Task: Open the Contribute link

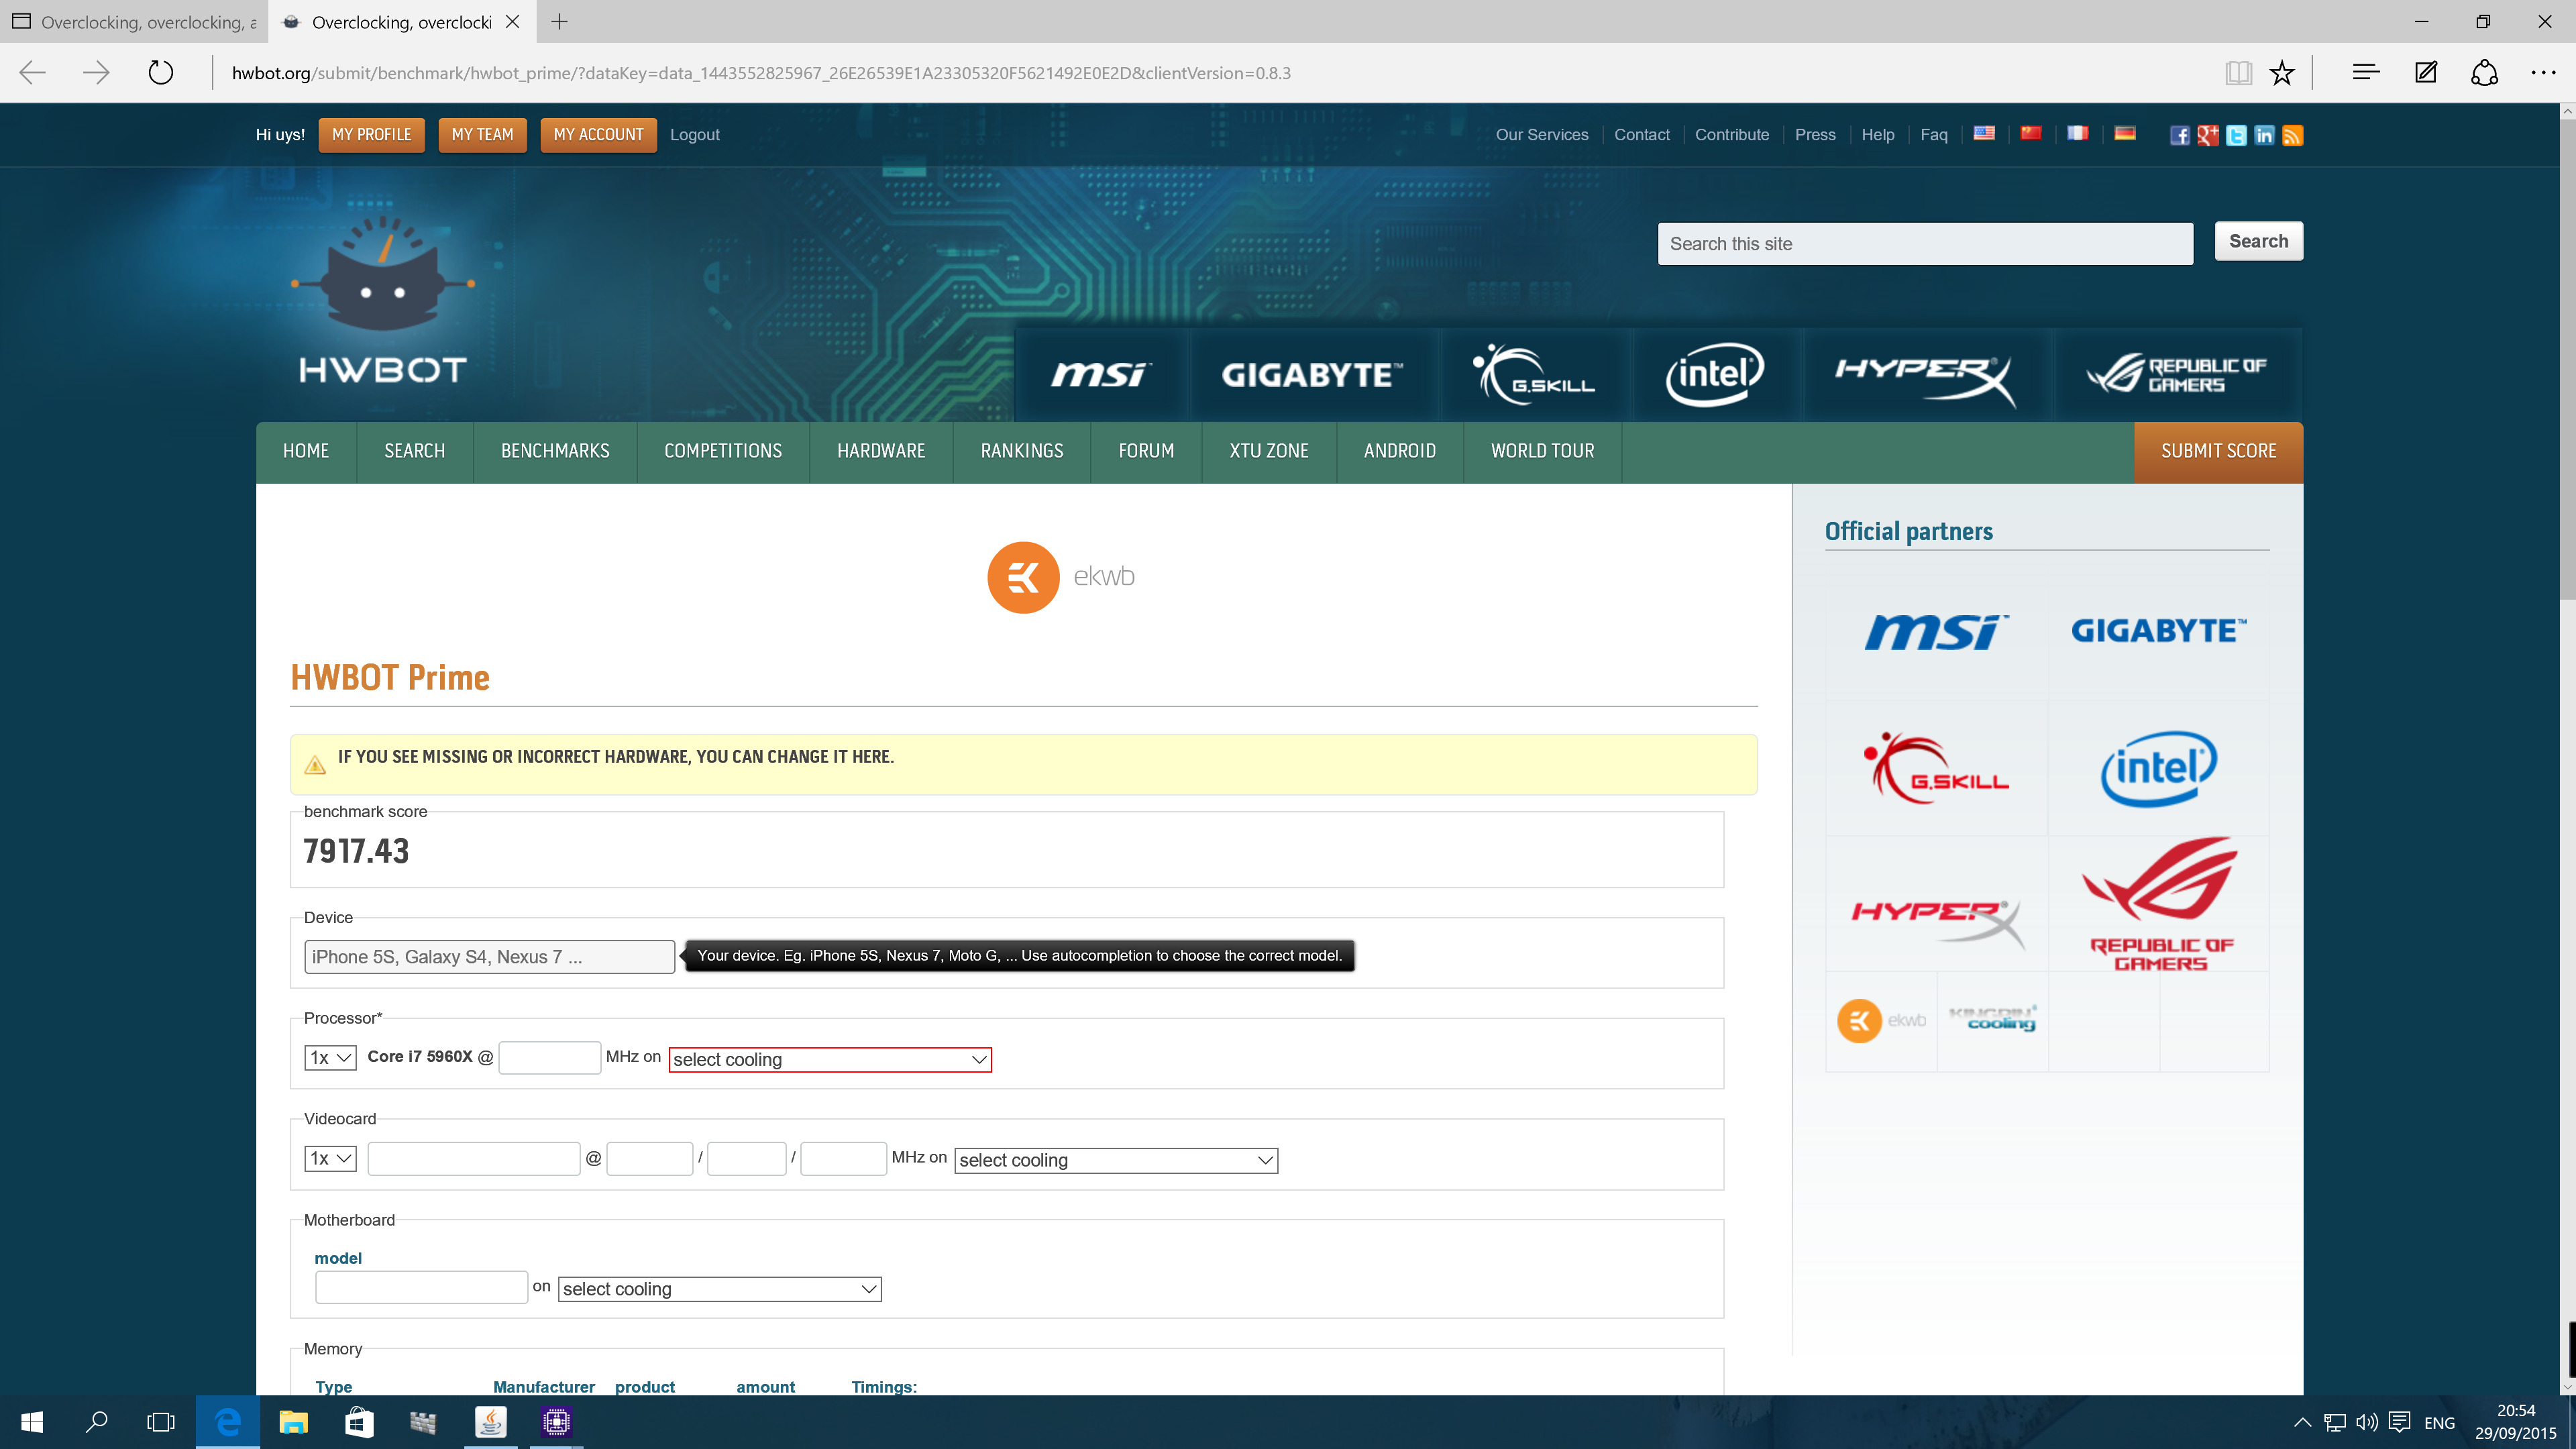Action: (x=1732, y=135)
